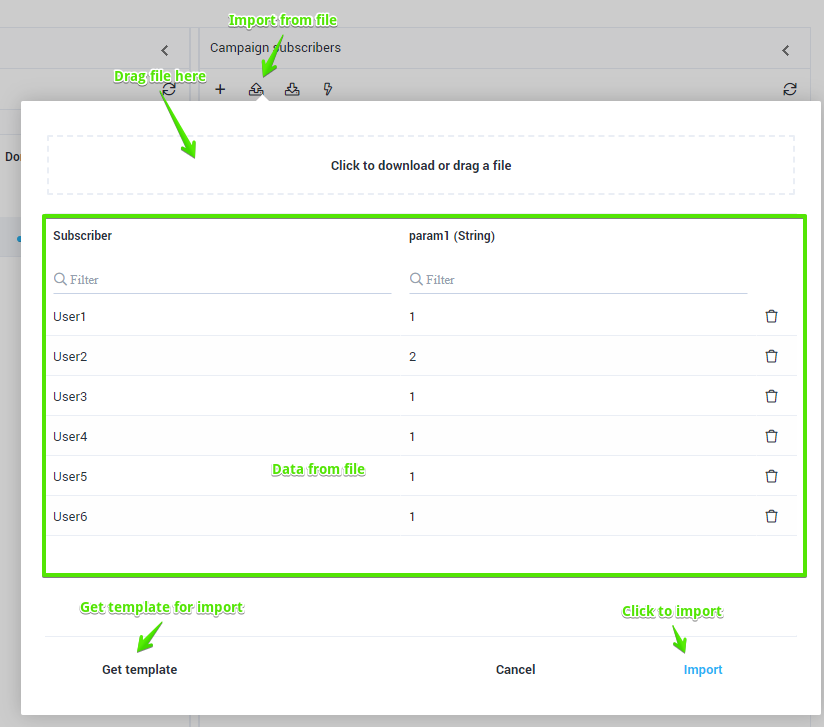This screenshot has height=727, width=824.
Task: Refresh the Campaign subscribers panel
Action: [x=790, y=89]
